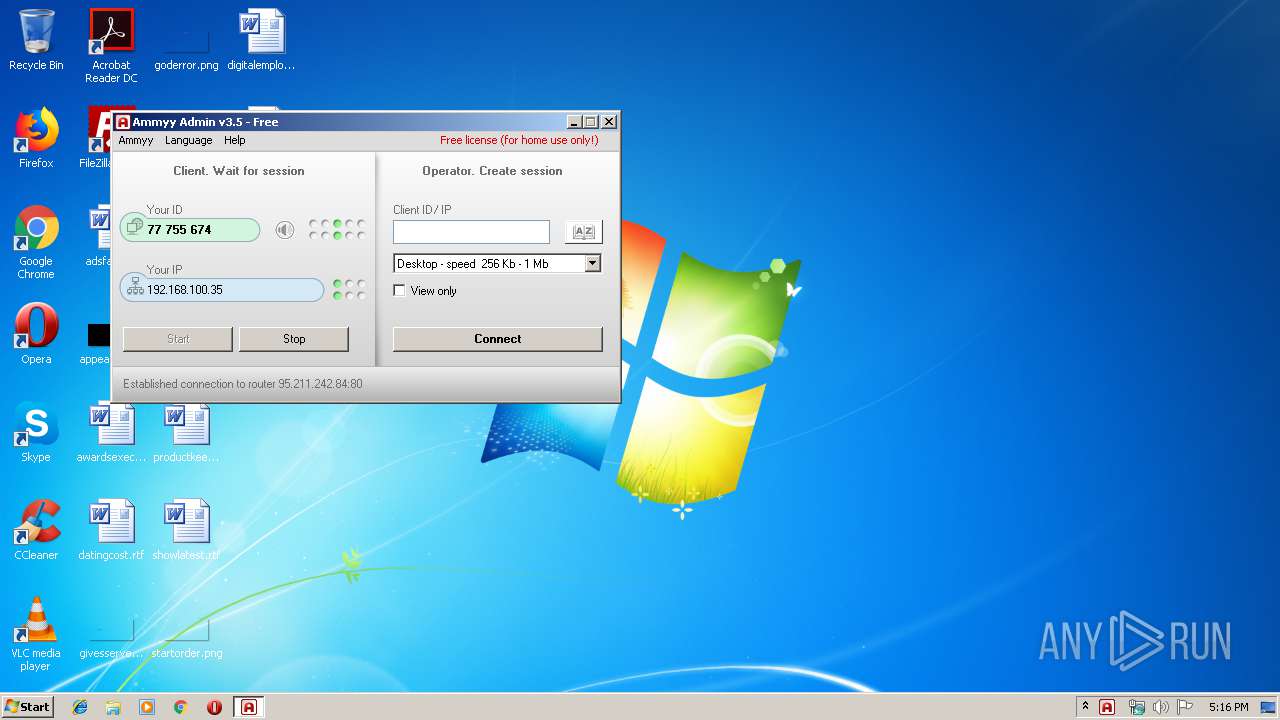Open network status tray icon

click(x=1135, y=707)
